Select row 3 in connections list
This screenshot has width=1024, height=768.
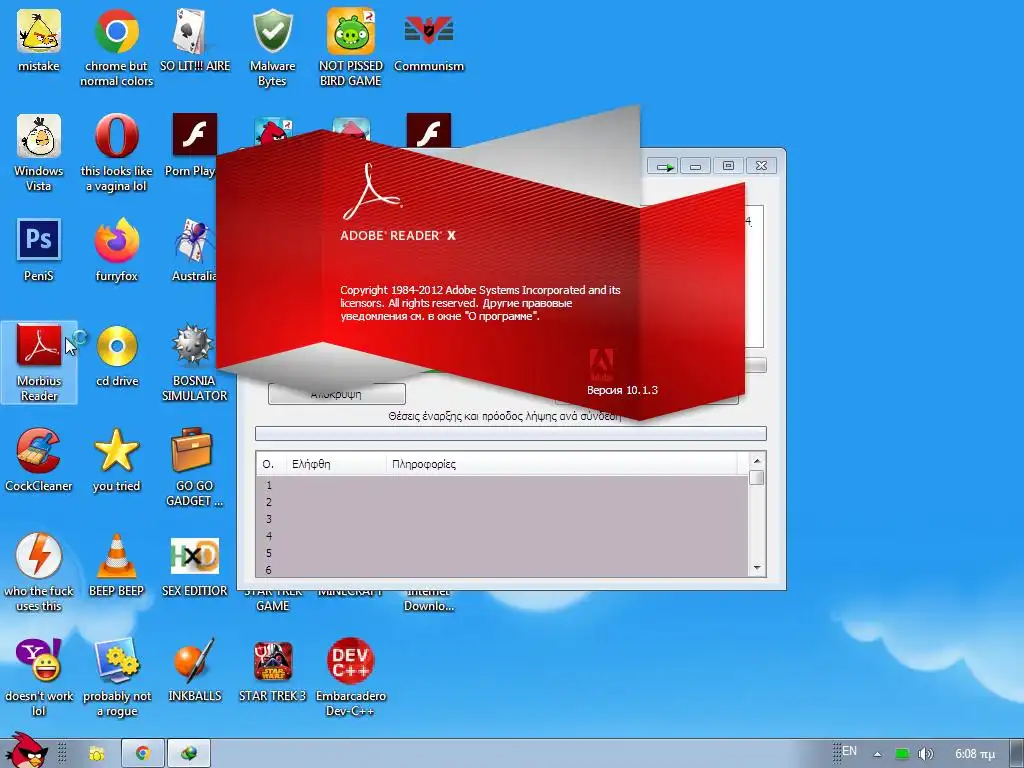pyautogui.click(x=502, y=519)
